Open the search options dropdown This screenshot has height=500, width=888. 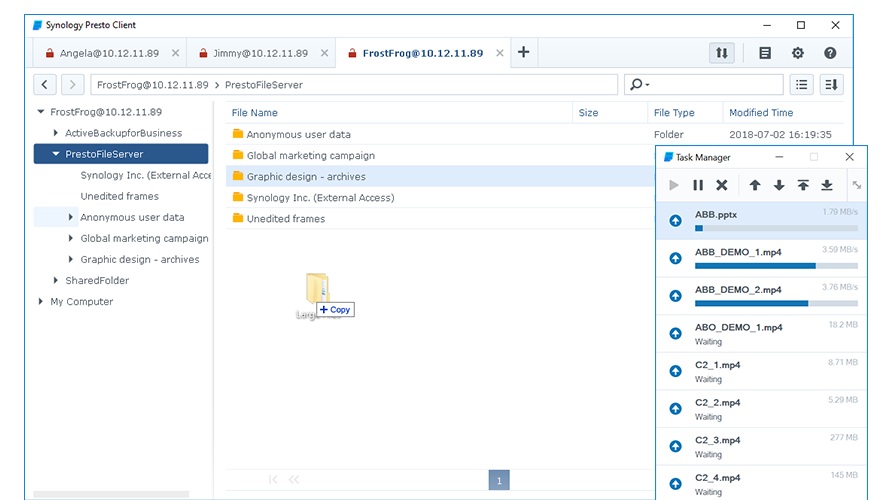tap(640, 85)
